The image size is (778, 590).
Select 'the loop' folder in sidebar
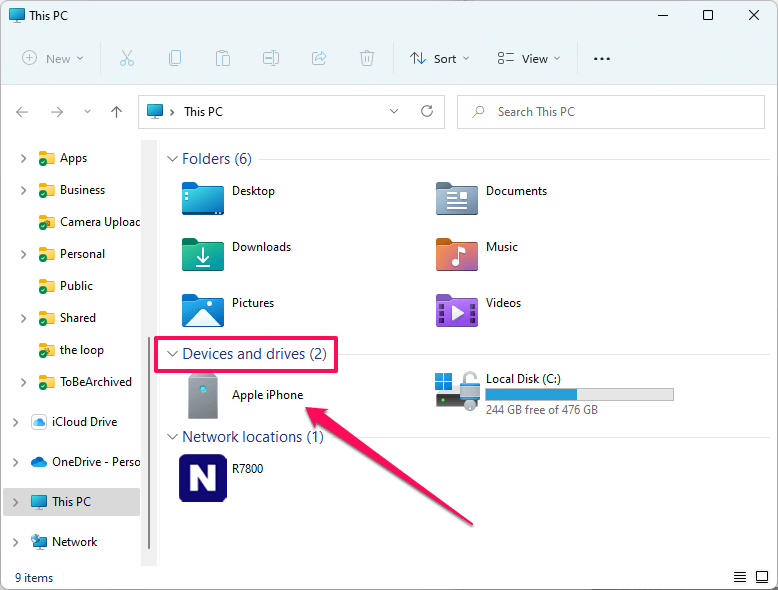pos(71,350)
